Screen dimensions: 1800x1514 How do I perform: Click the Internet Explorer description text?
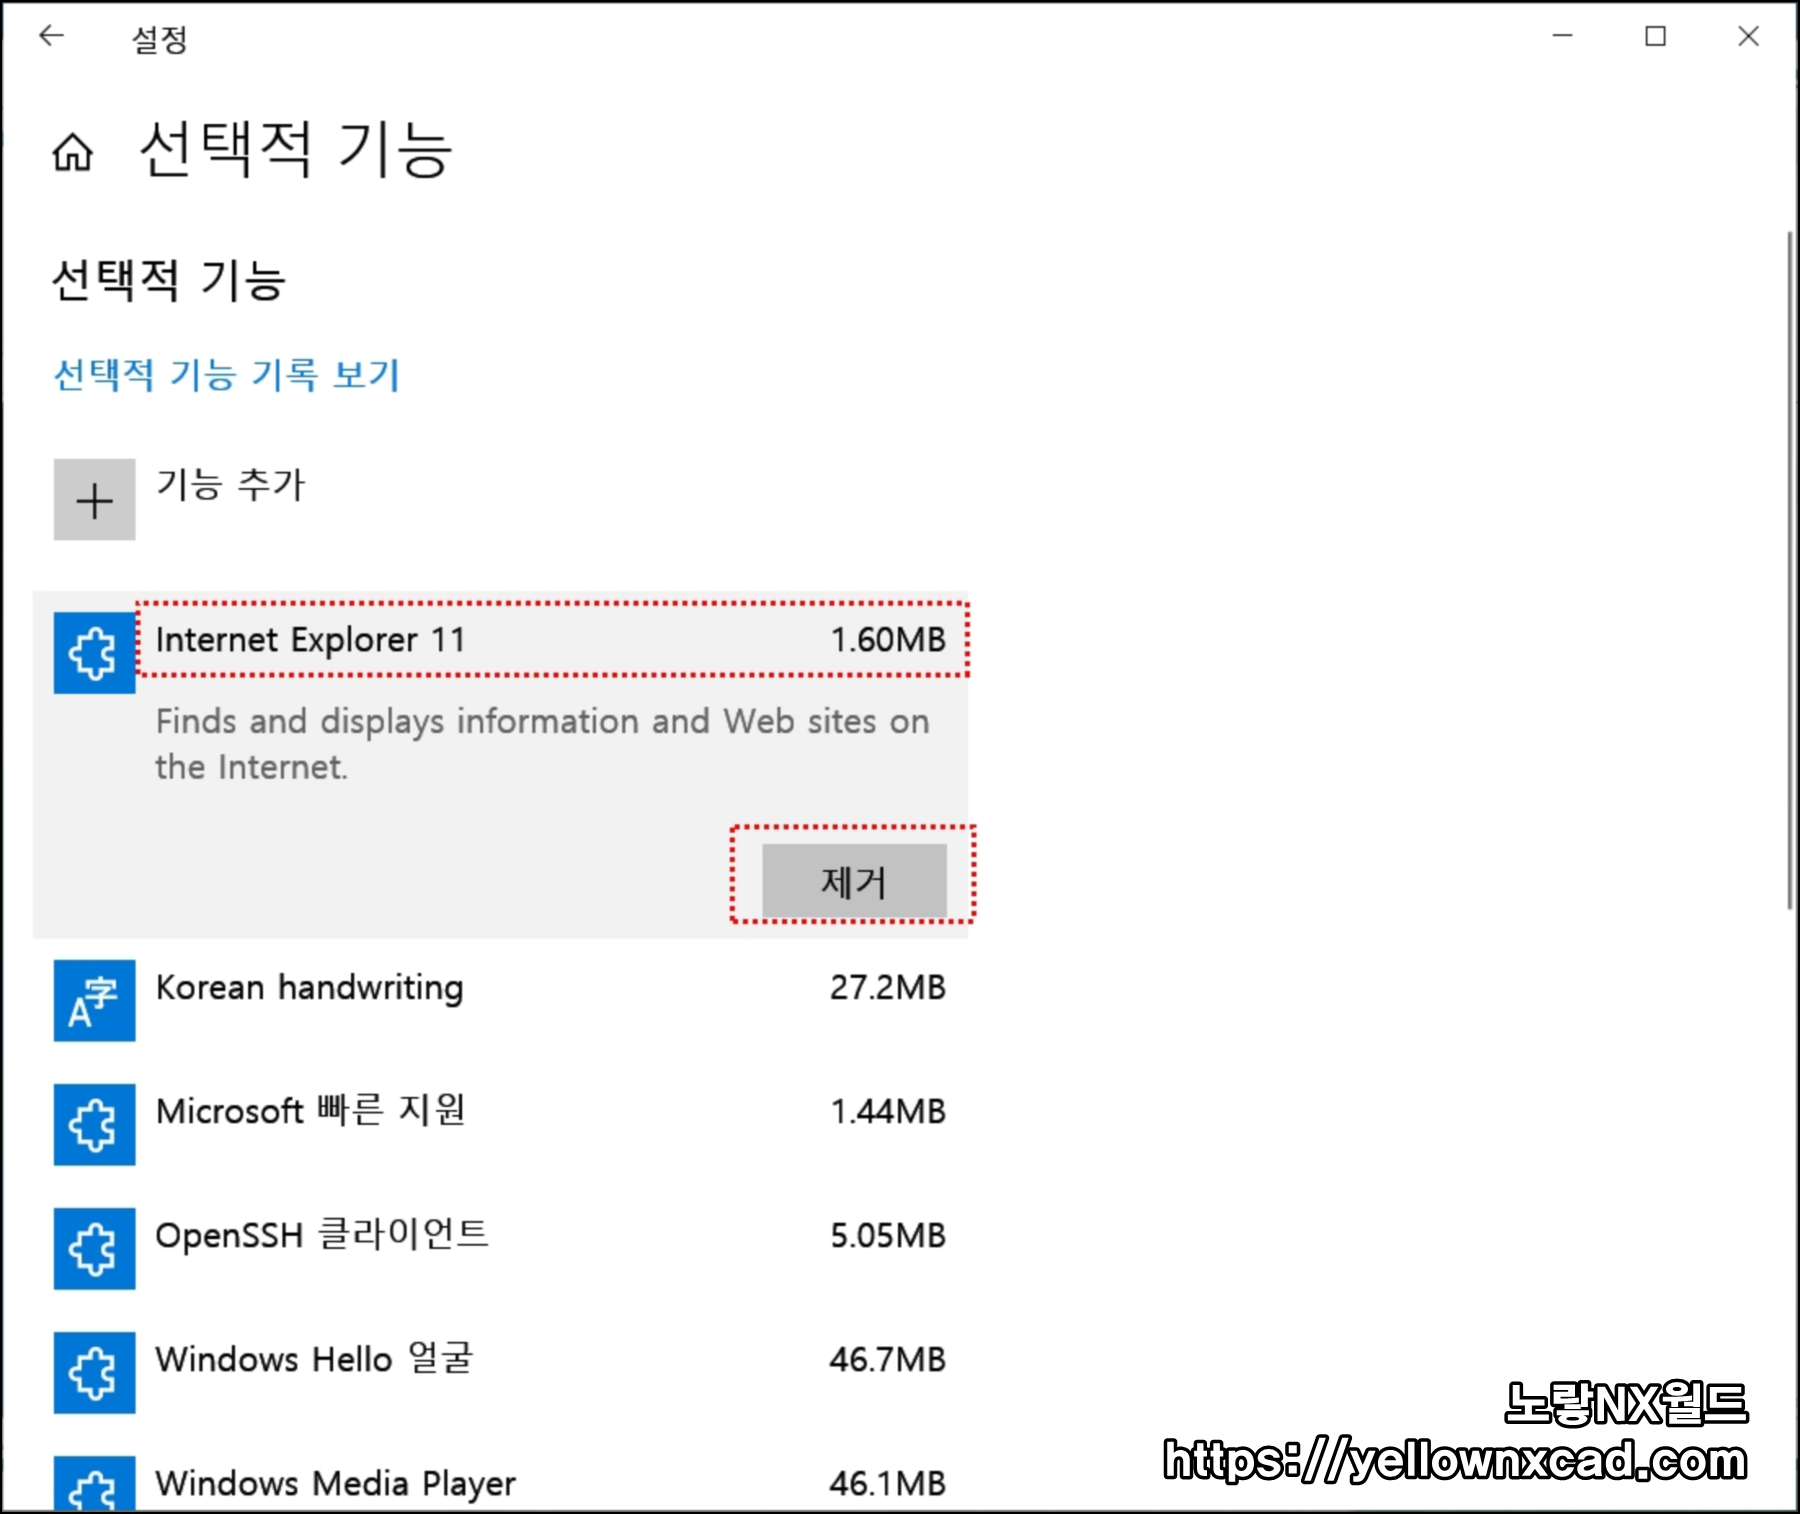coord(542,744)
